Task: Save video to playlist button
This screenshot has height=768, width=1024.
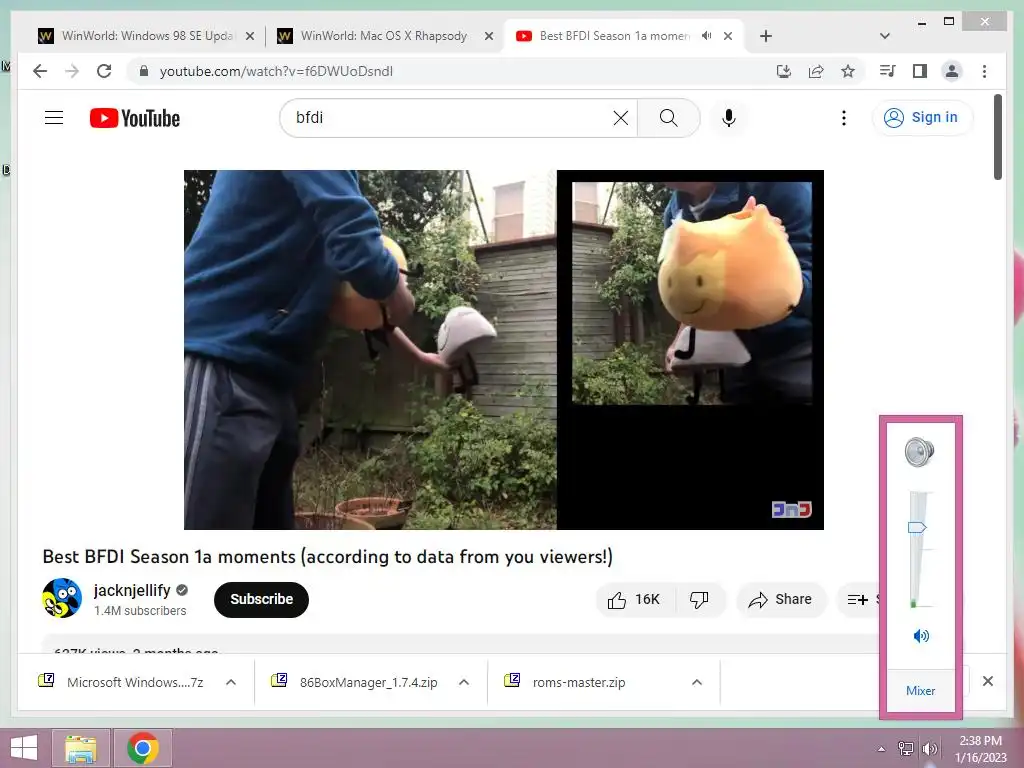Action: [858, 600]
